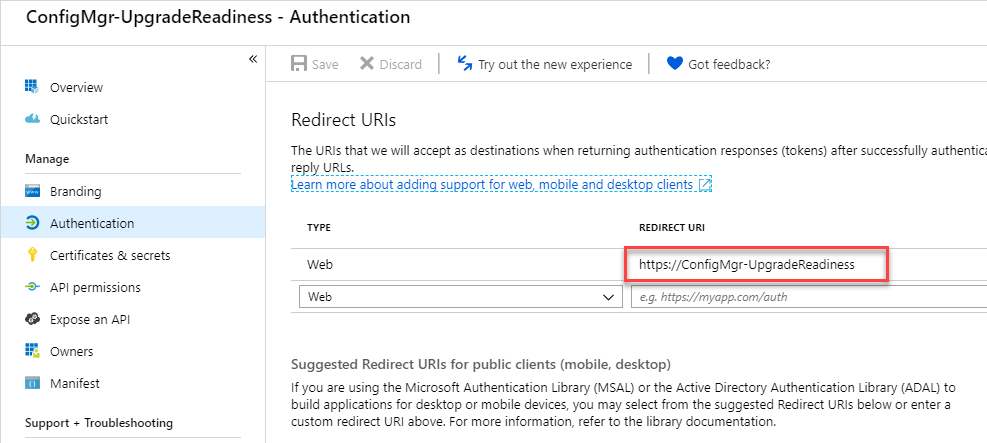The image size is (987, 443).
Task: Click the Overview grid icon
Action: click(x=32, y=87)
